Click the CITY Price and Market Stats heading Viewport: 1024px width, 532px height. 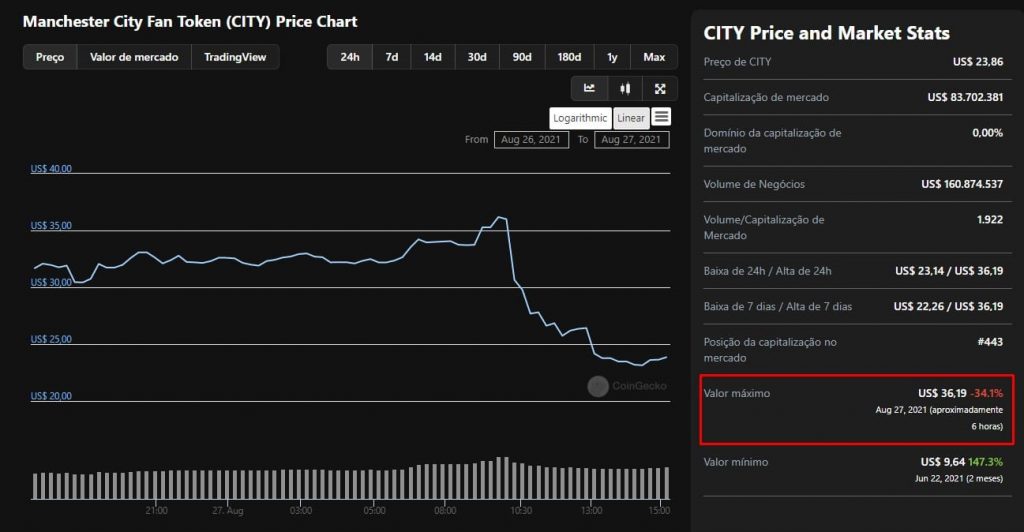tap(826, 33)
